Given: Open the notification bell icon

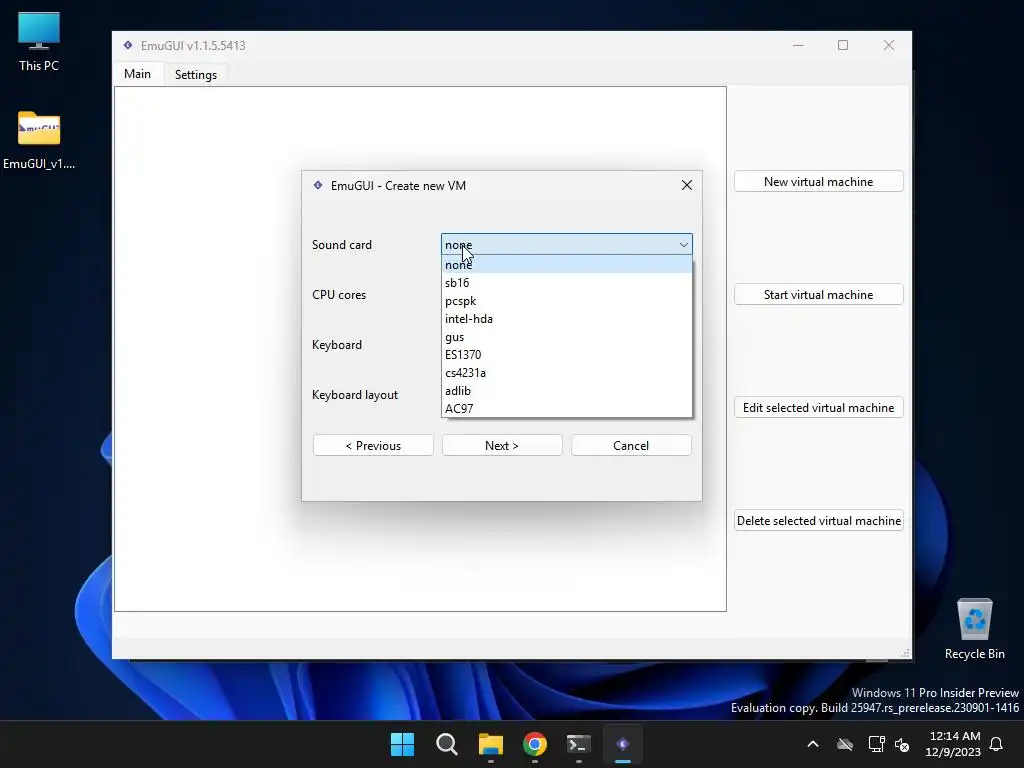Looking at the screenshot, I should (x=996, y=744).
